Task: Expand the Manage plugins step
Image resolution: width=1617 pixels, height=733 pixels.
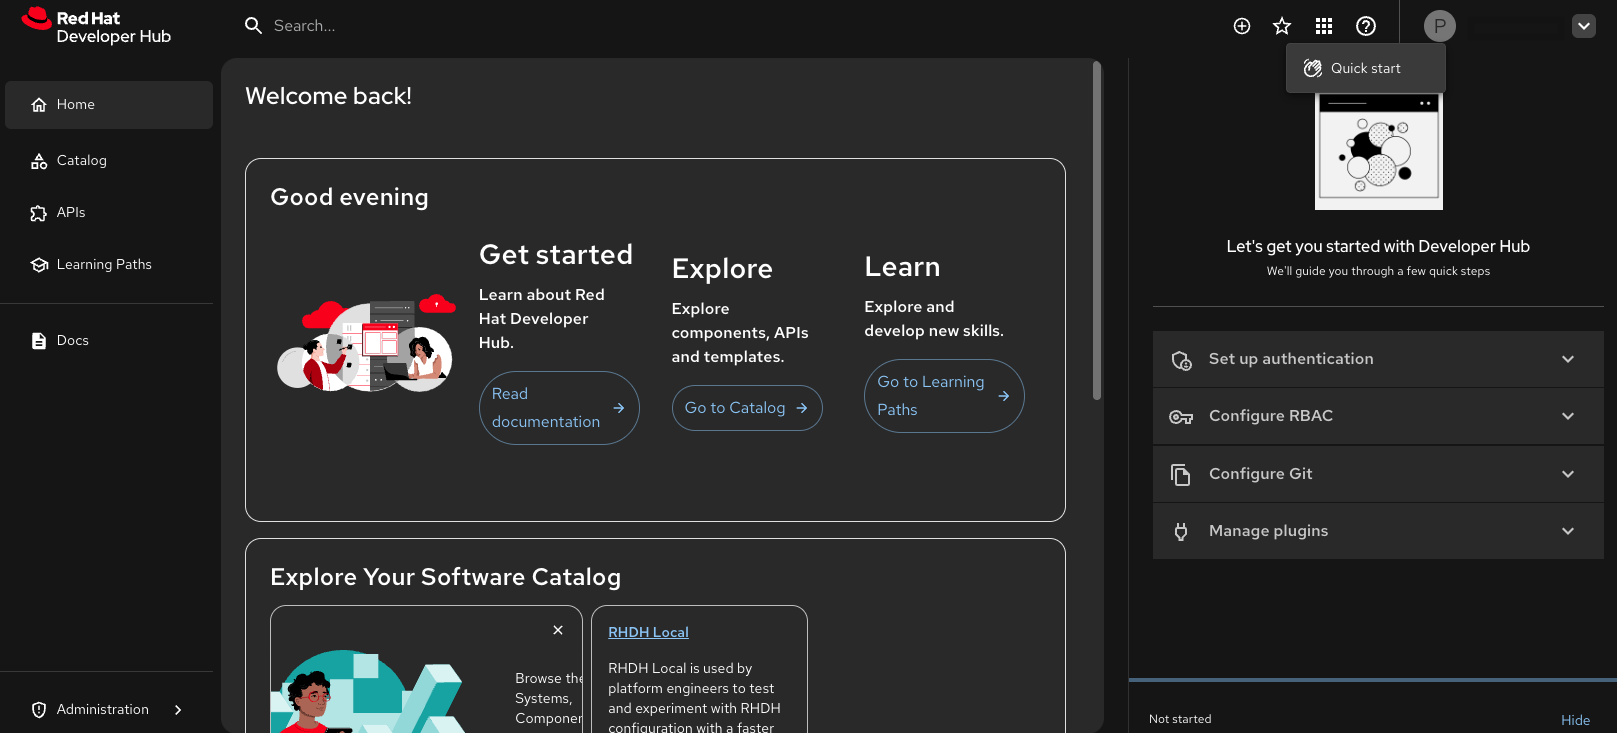Action: pyautogui.click(x=1377, y=531)
